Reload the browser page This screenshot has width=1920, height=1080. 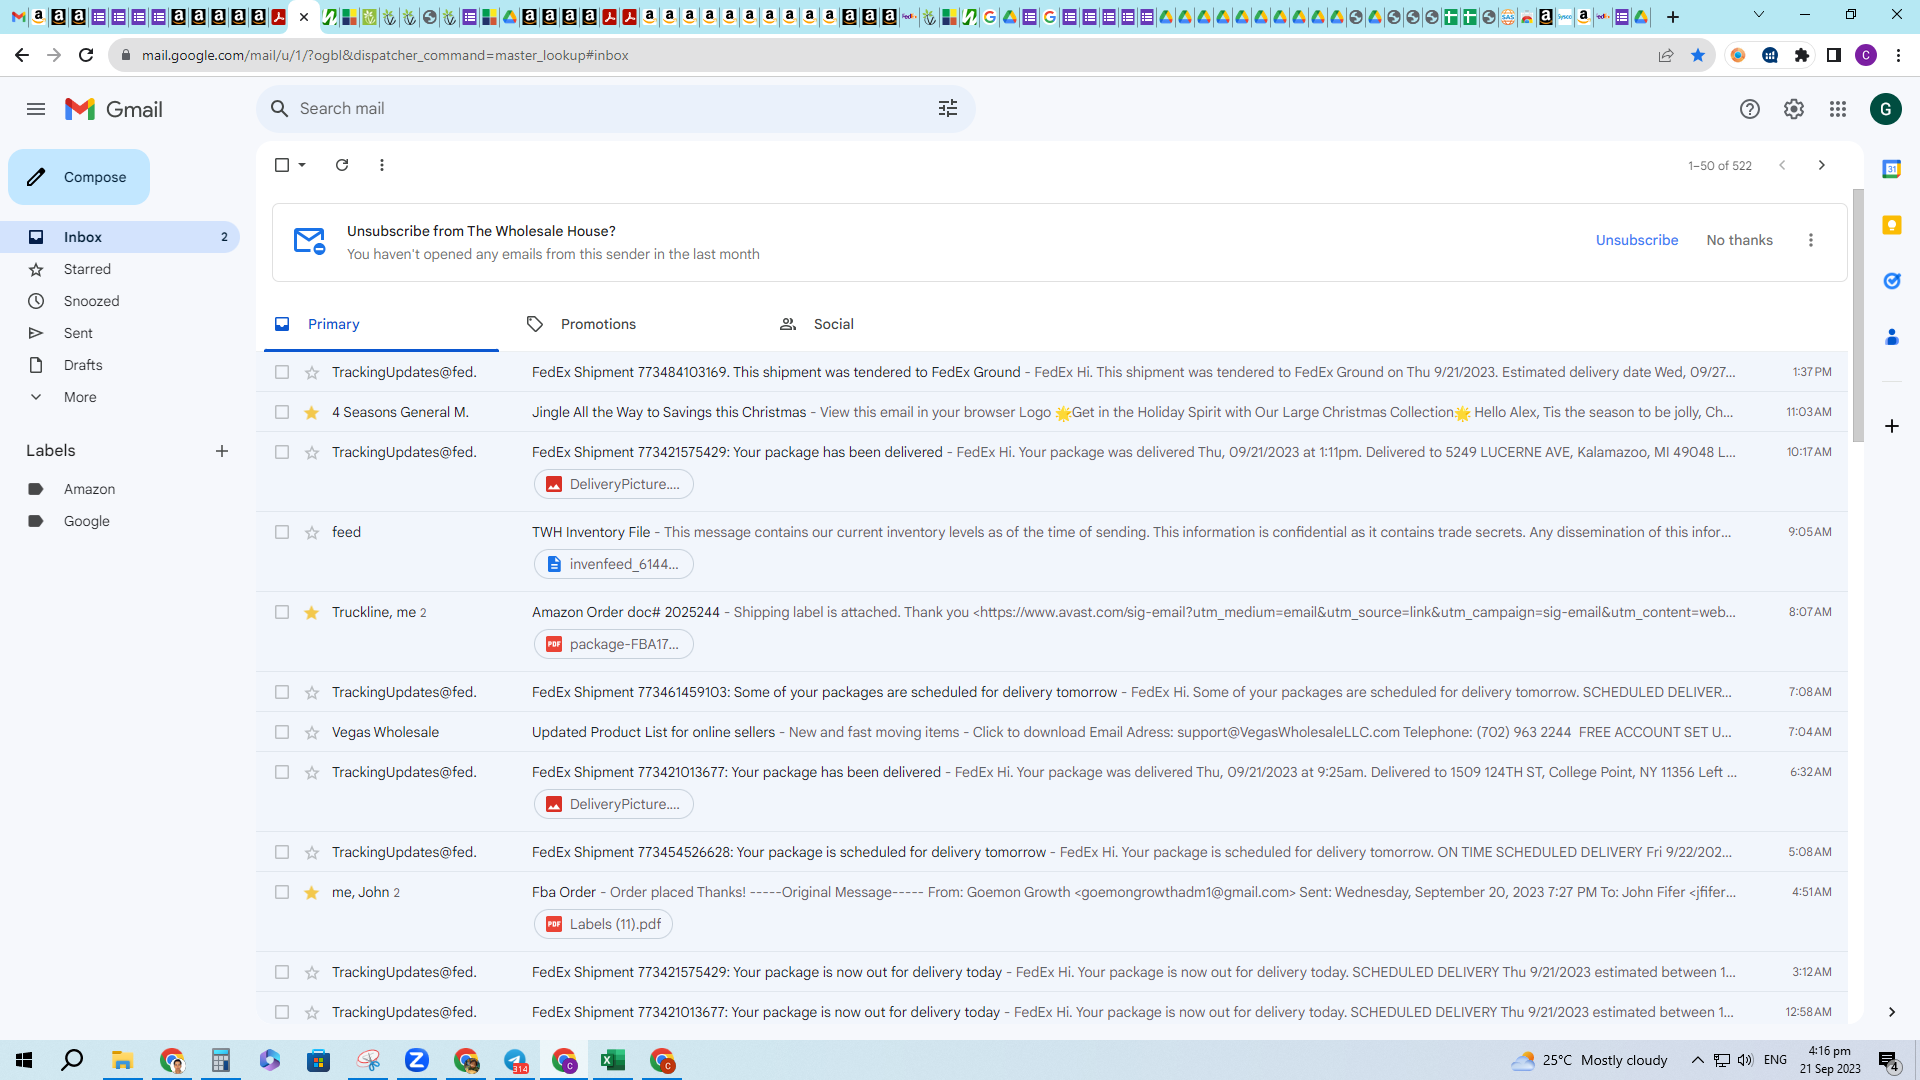coord(86,55)
